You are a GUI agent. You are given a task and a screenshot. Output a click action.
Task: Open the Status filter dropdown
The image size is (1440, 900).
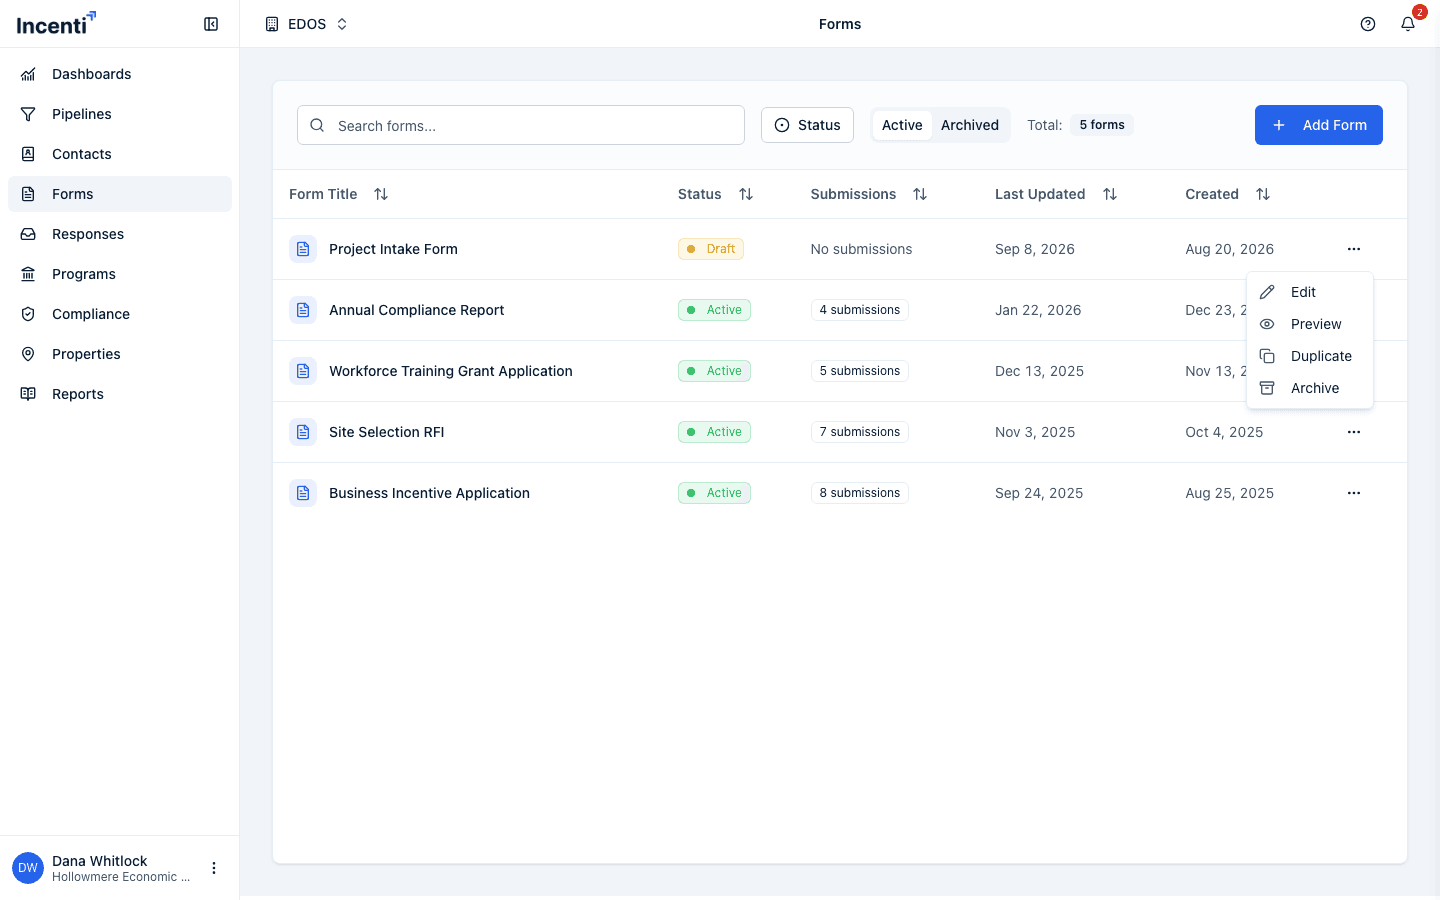click(x=807, y=125)
